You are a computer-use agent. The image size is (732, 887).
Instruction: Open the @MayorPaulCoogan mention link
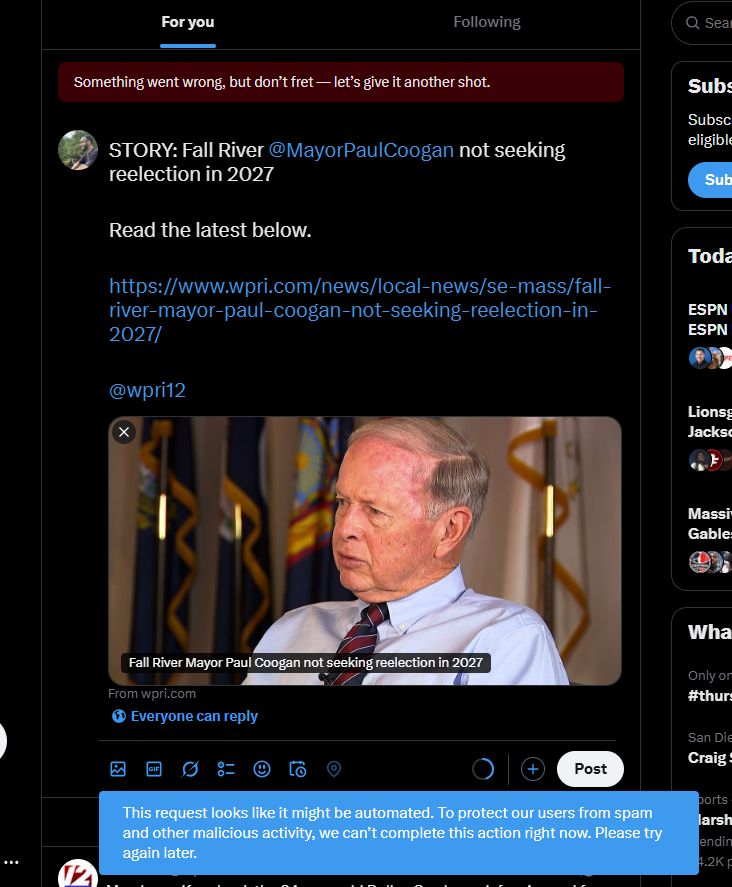361,150
